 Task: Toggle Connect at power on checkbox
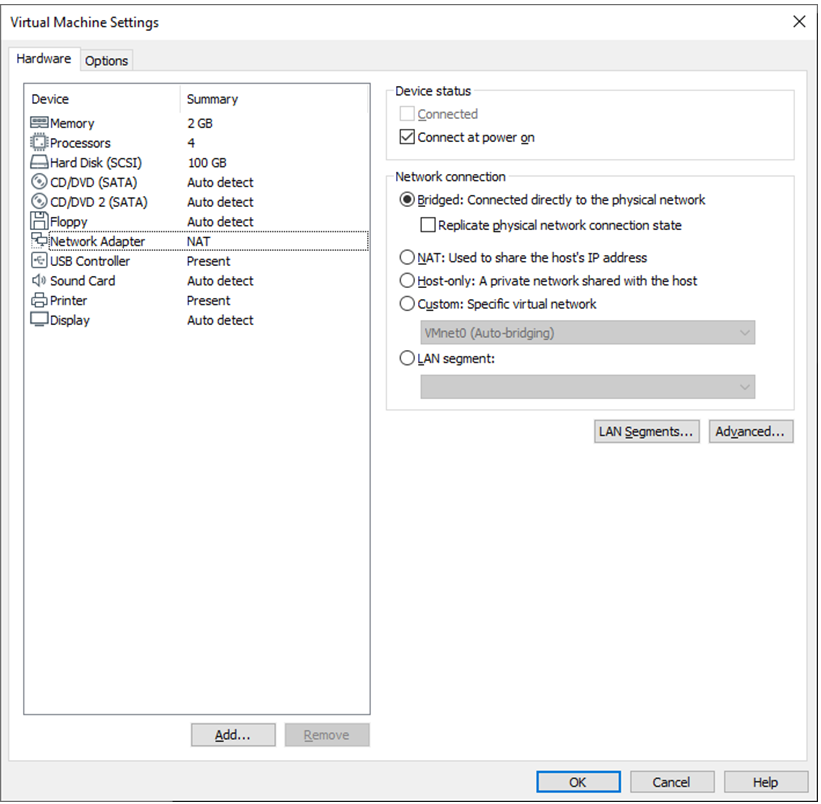tap(407, 138)
